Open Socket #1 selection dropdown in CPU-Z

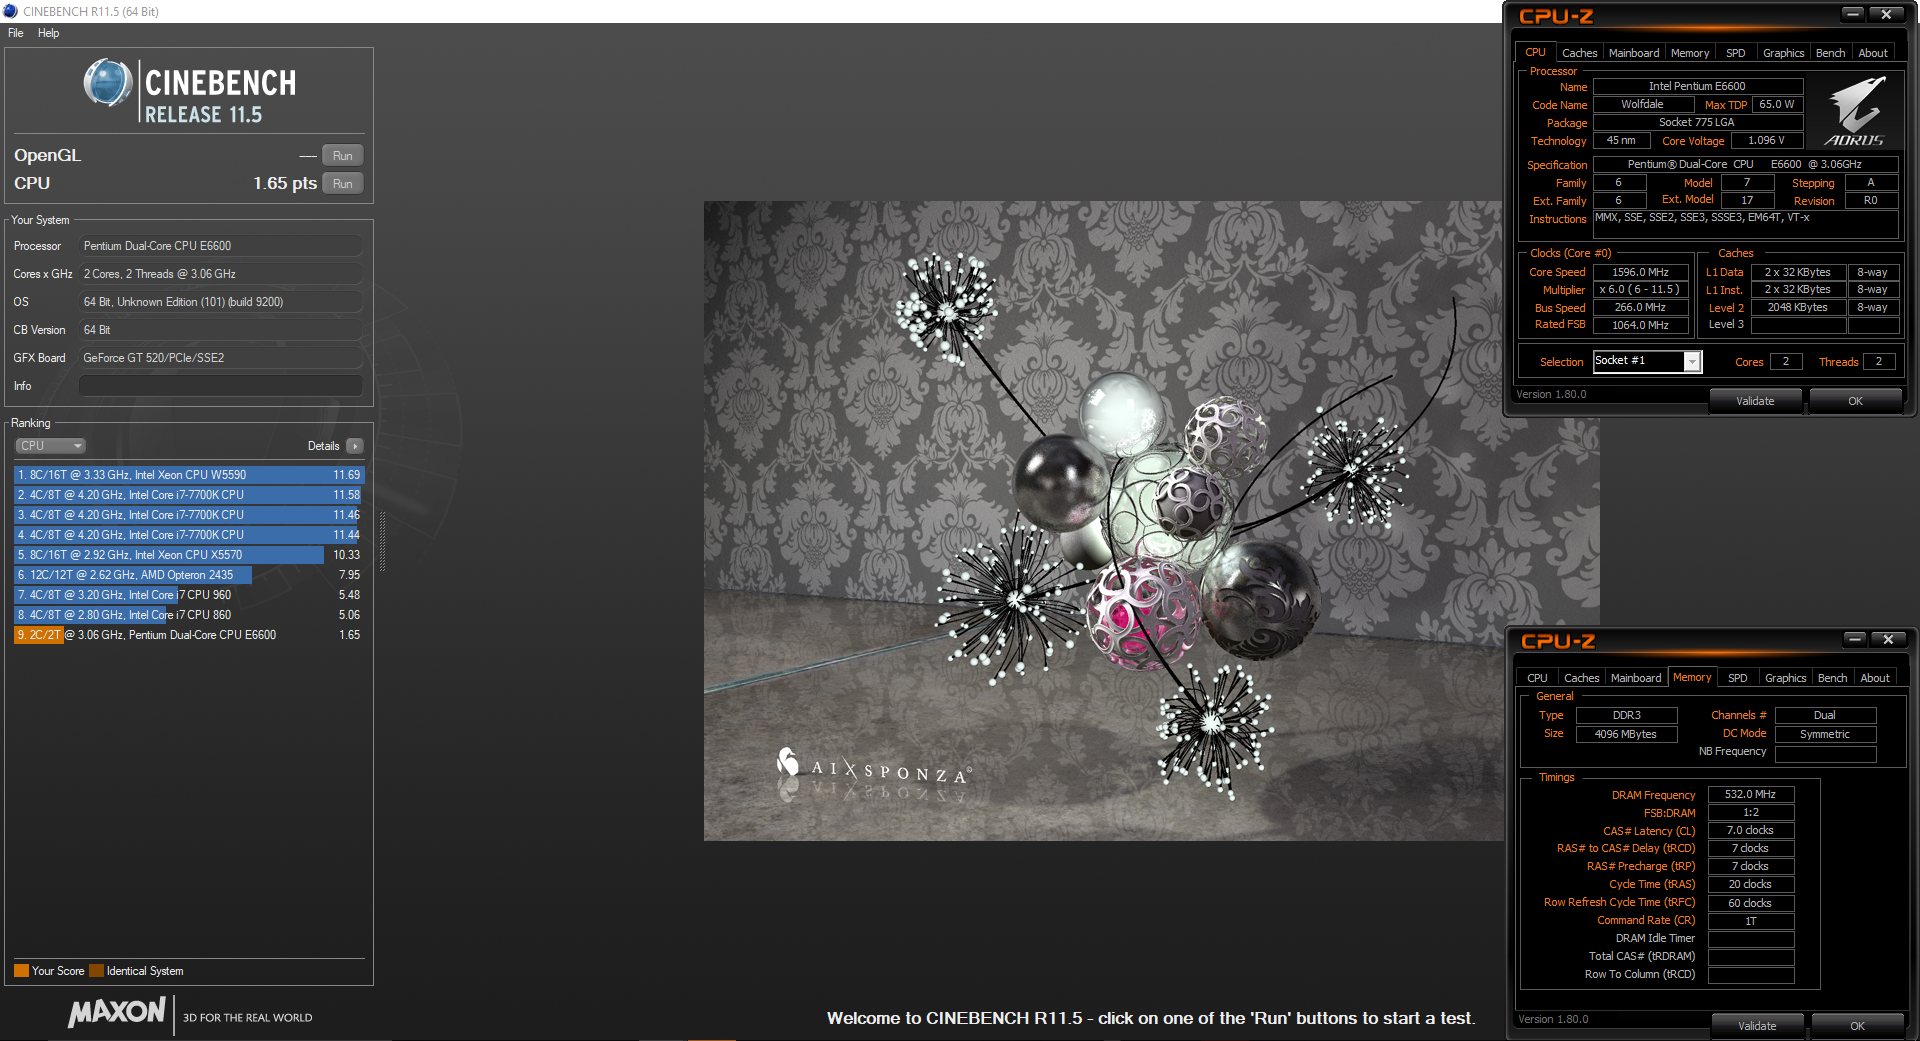point(1691,362)
